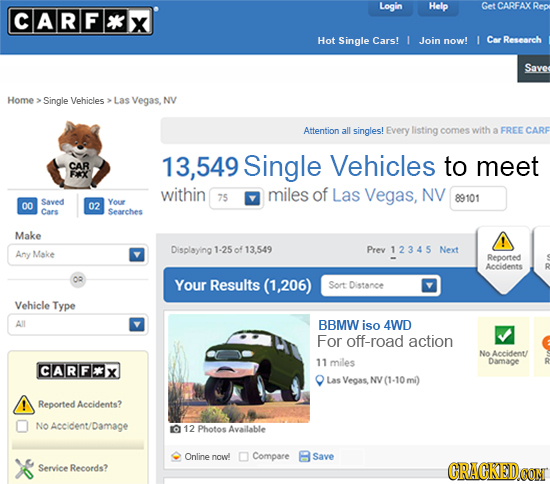Click the Next pagination link
This screenshot has width=550, height=484.
[x=449, y=250]
